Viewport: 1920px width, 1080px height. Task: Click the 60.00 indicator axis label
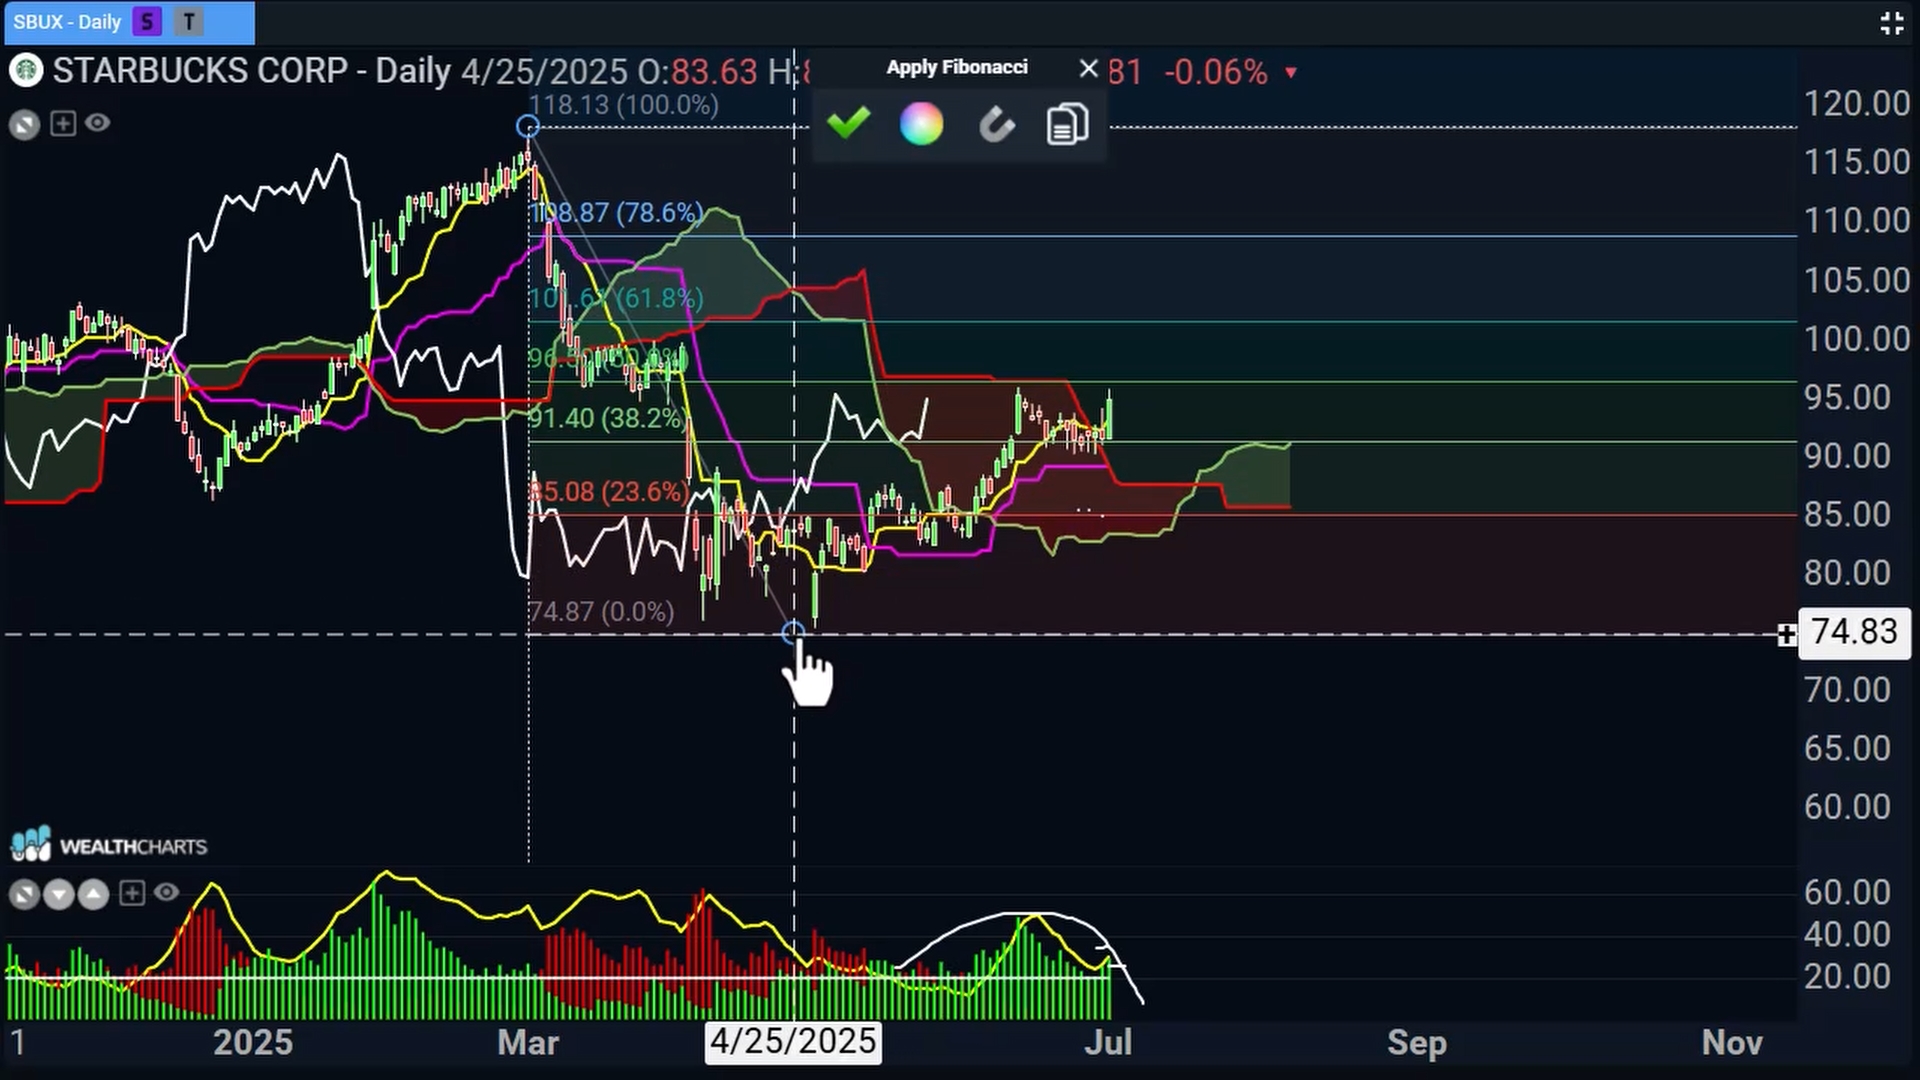1847,892
